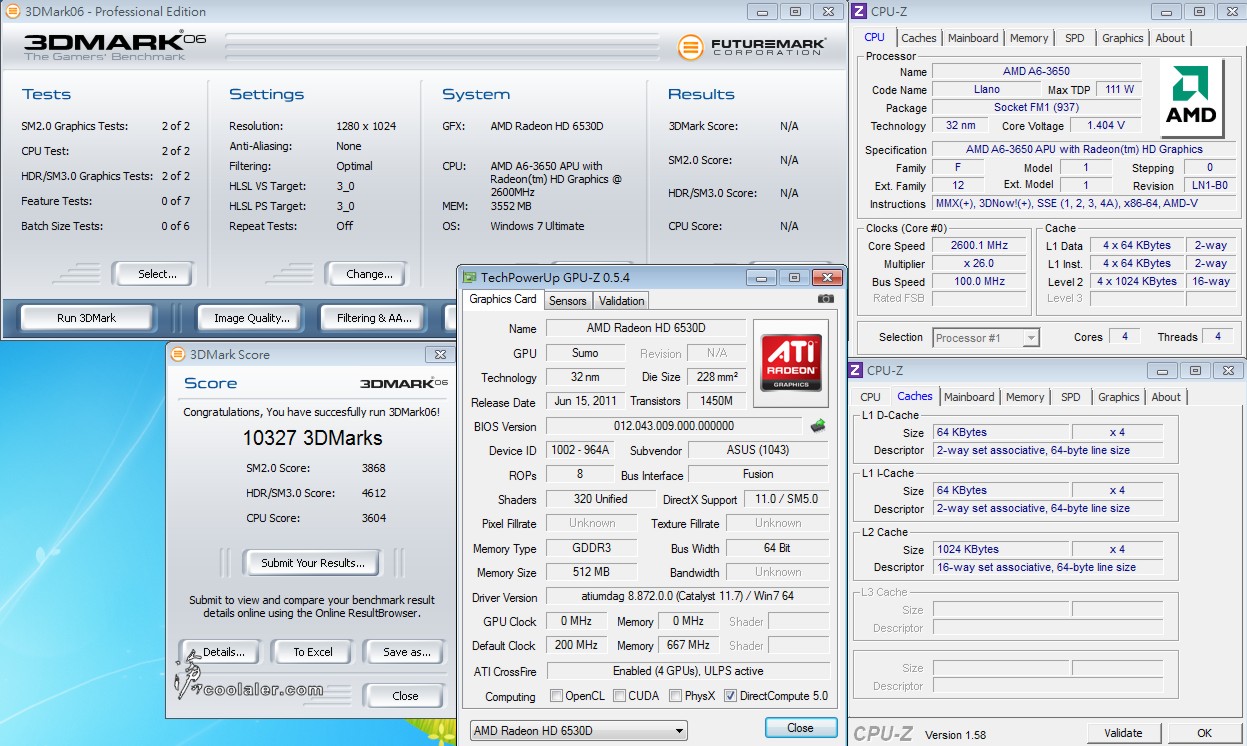This screenshot has height=746, width=1247.
Task: Click the Image Quality... button
Action: tap(252, 318)
